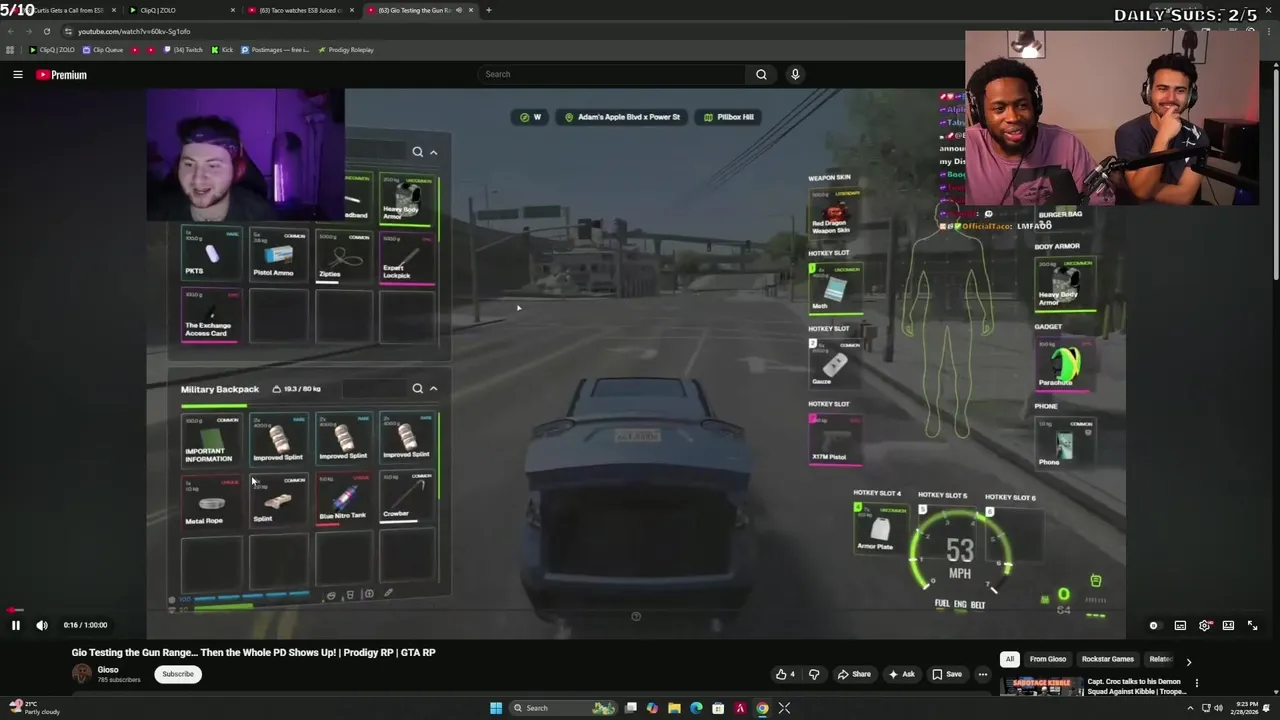Click the Military Backpack search icon

coord(417,389)
